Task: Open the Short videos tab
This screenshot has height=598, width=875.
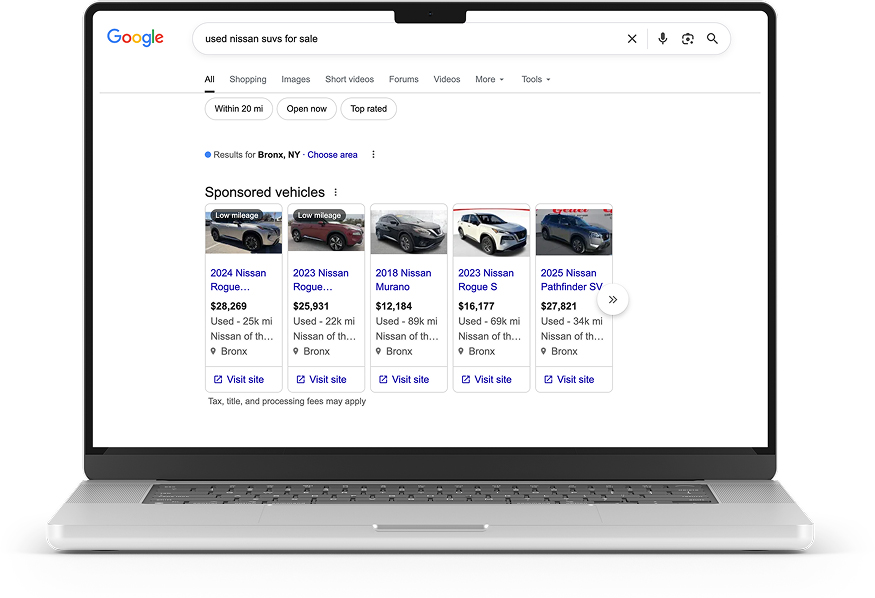Action: pyautogui.click(x=349, y=79)
